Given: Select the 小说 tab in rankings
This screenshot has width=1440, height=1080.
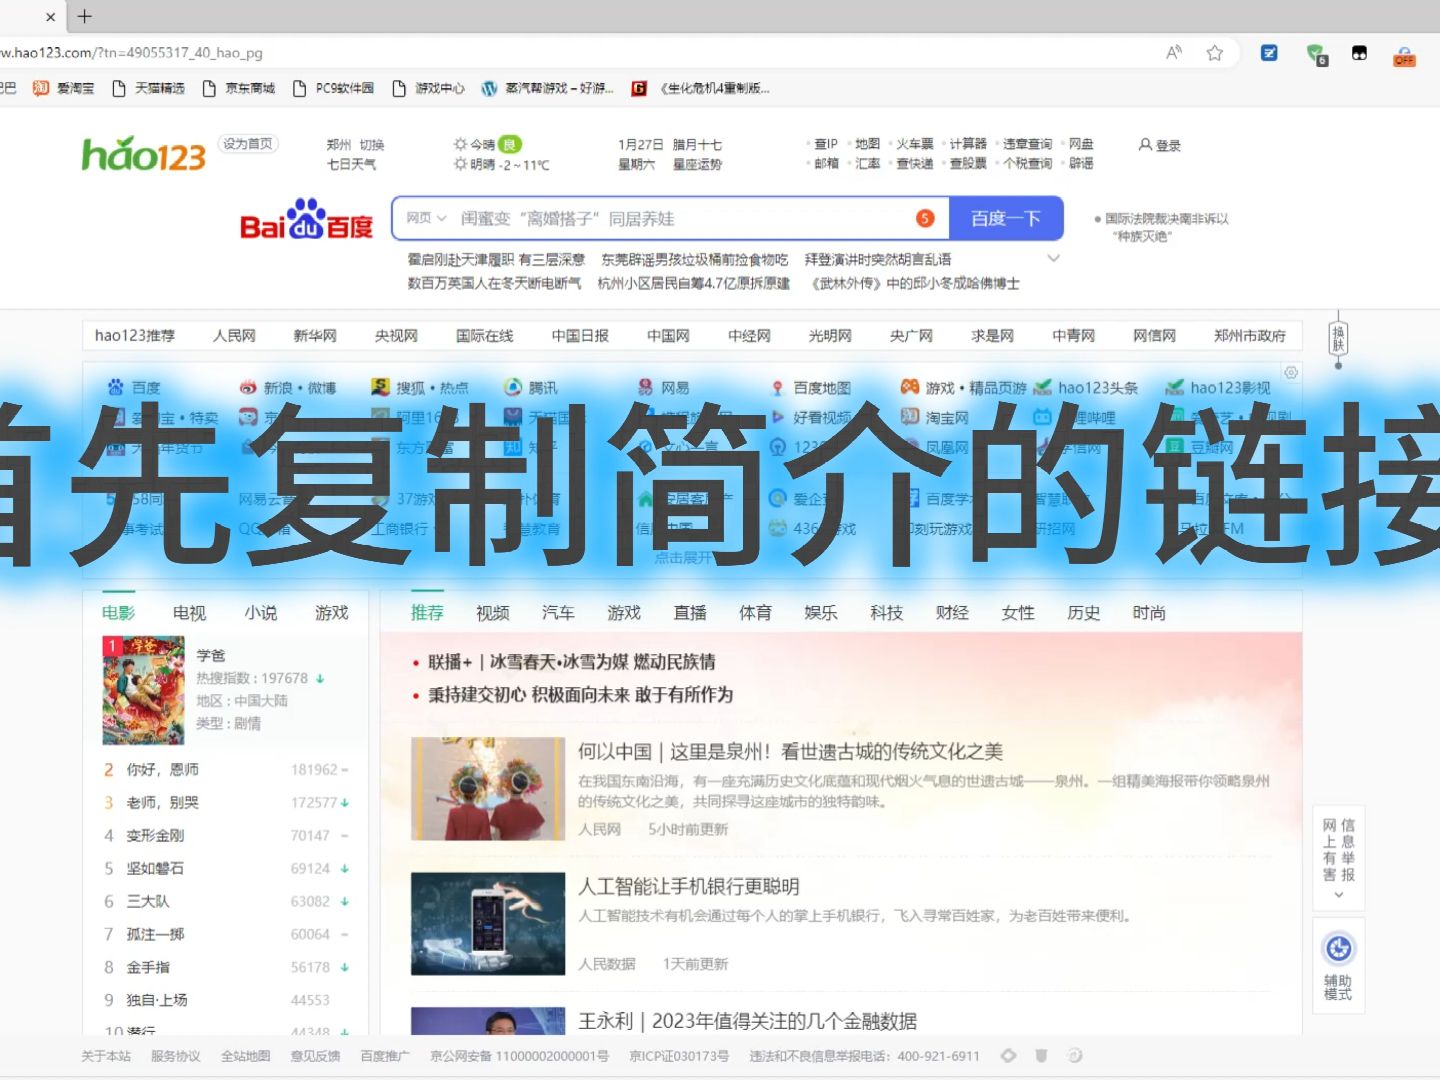Looking at the screenshot, I should [x=261, y=613].
